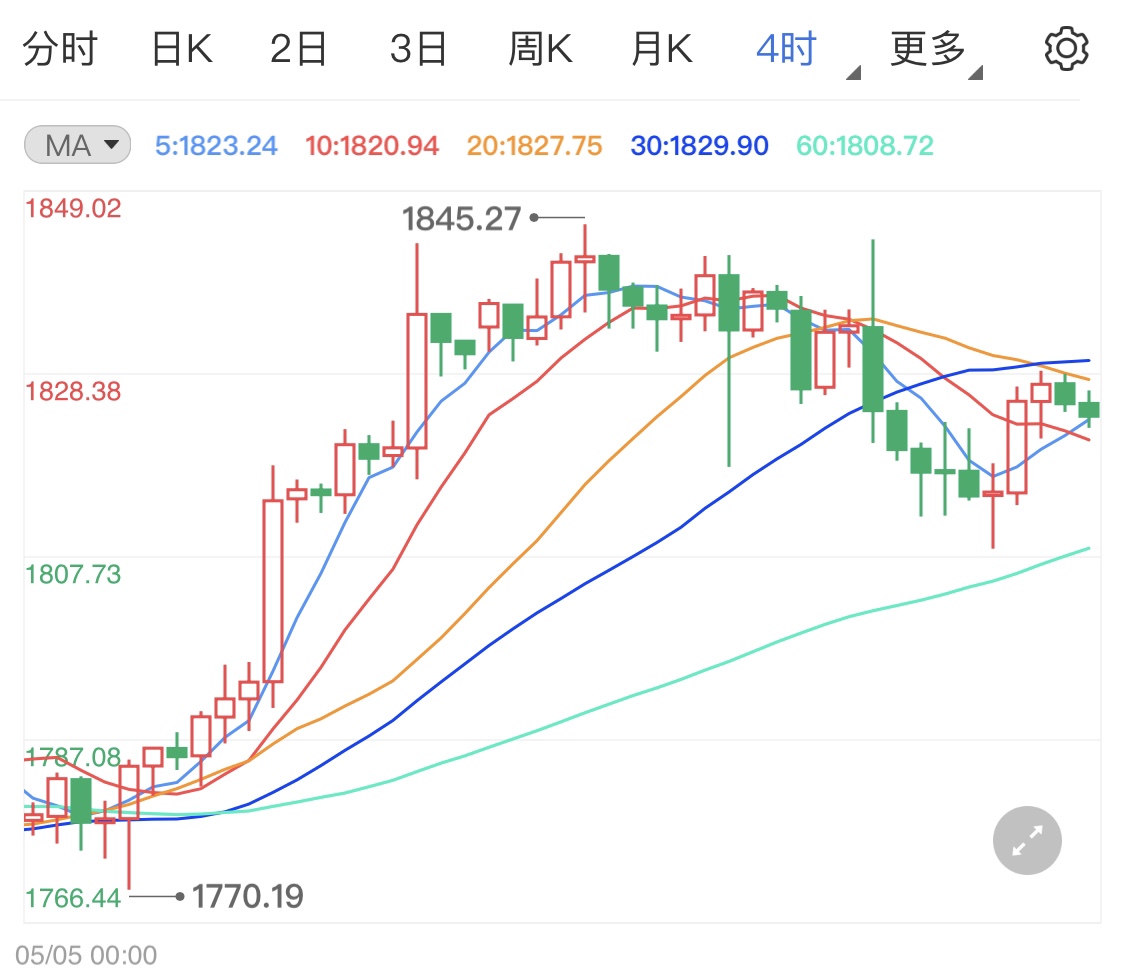This screenshot has width=1125, height=972.
Task: Open the MA indicator dropdown
Action: point(77,145)
